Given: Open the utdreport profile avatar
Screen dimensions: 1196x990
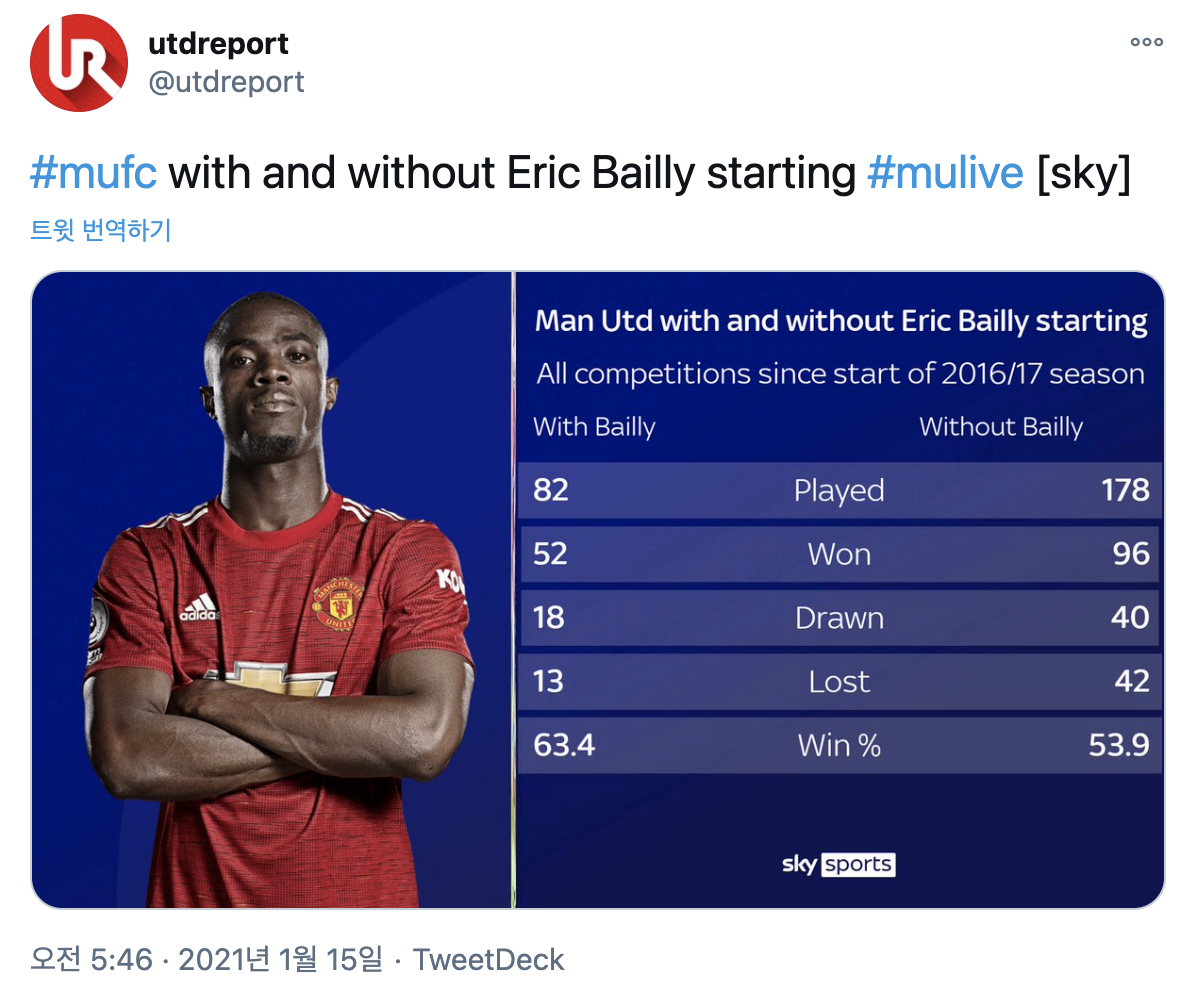Looking at the screenshot, I should point(79,63).
